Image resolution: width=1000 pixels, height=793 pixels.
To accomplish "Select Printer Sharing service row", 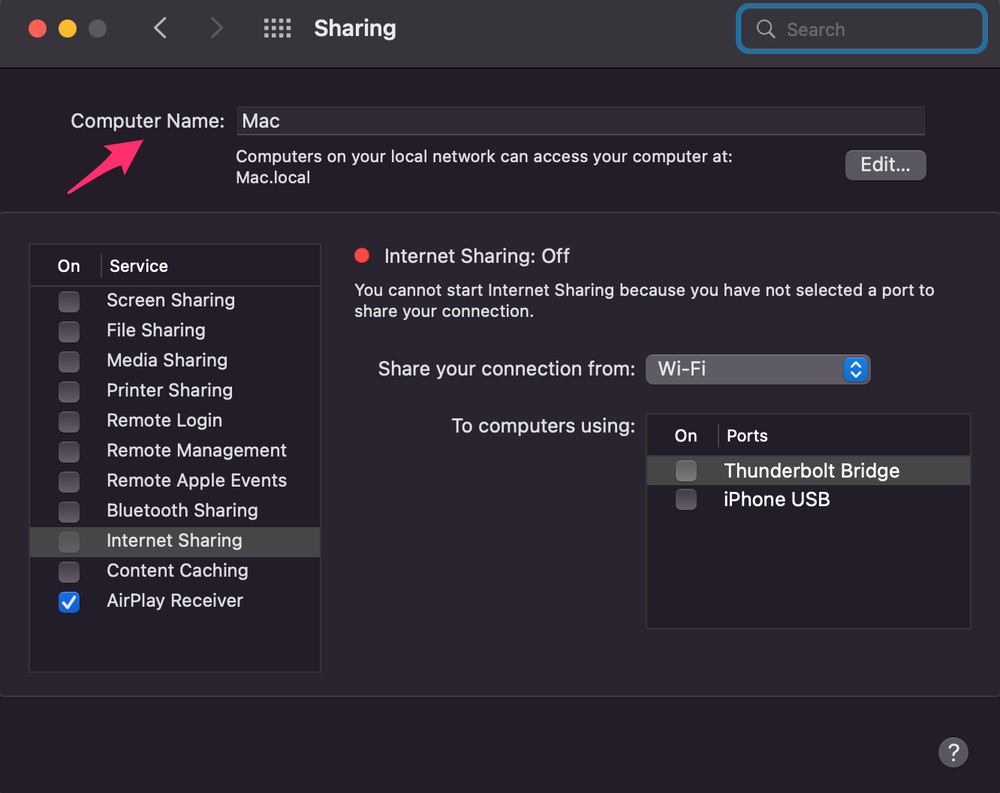I will [x=175, y=390].
